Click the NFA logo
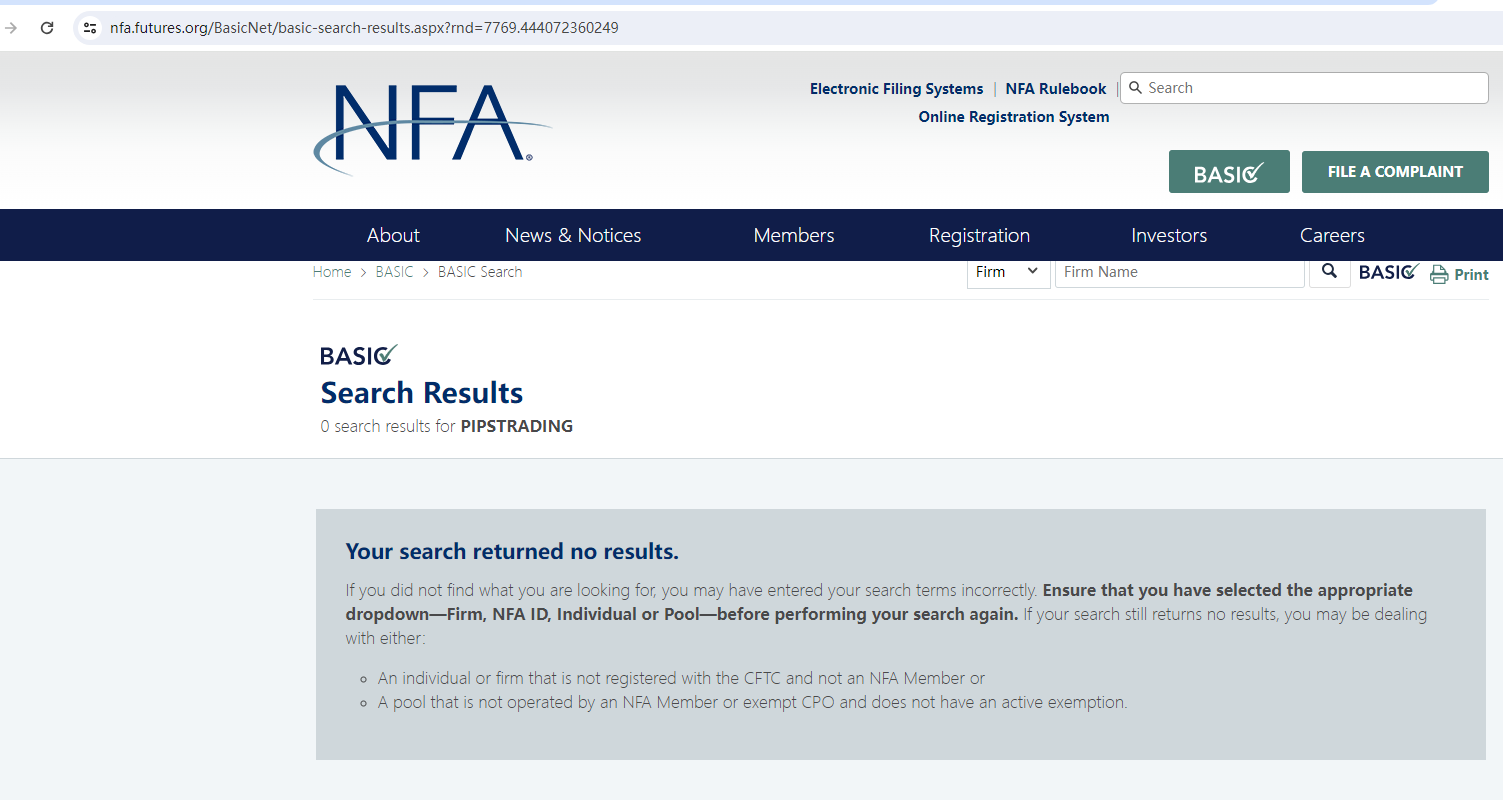Image resolution: width=1503 pixels, height=800 pixels. click(x=430, y=127)
